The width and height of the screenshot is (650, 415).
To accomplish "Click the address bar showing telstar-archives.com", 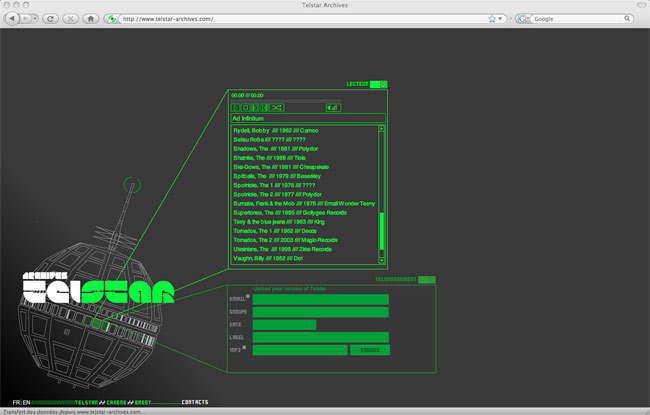I will click(305, 19).
